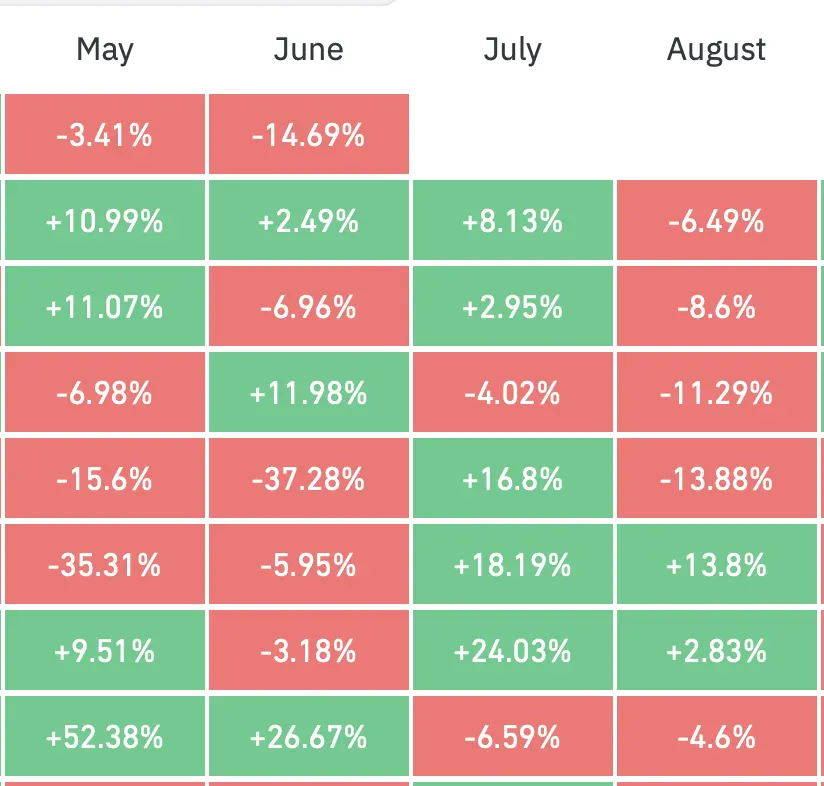Click the +11.98% June cell
Screen dimensions: 824x786
click(x=309, y=392)
